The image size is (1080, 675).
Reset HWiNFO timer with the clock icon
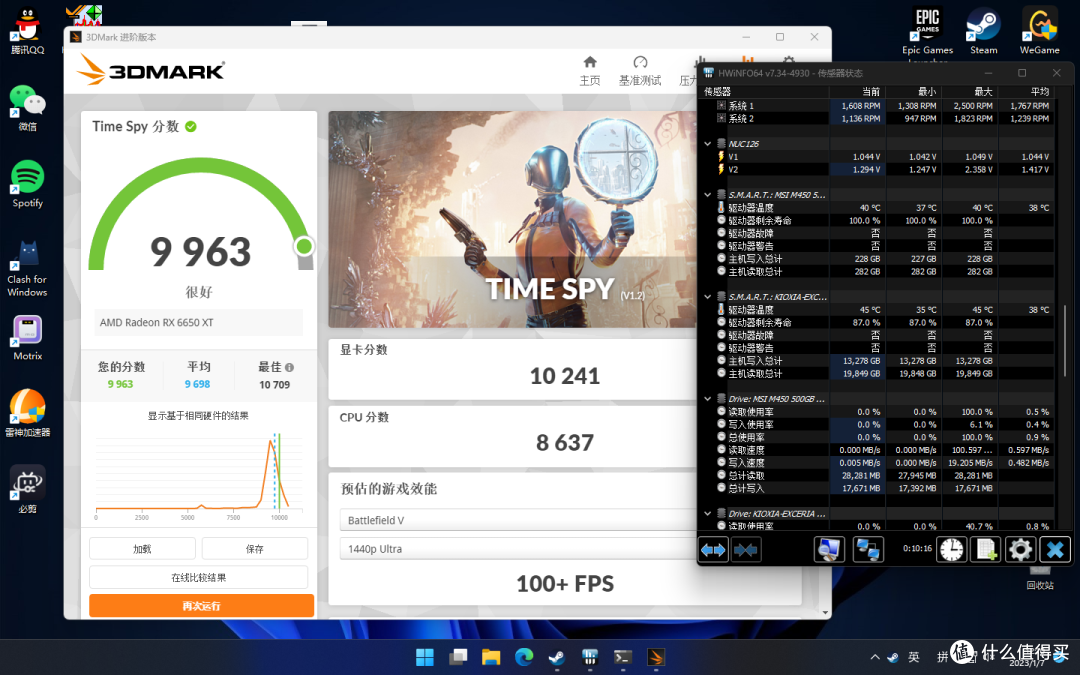click(951, 550)
